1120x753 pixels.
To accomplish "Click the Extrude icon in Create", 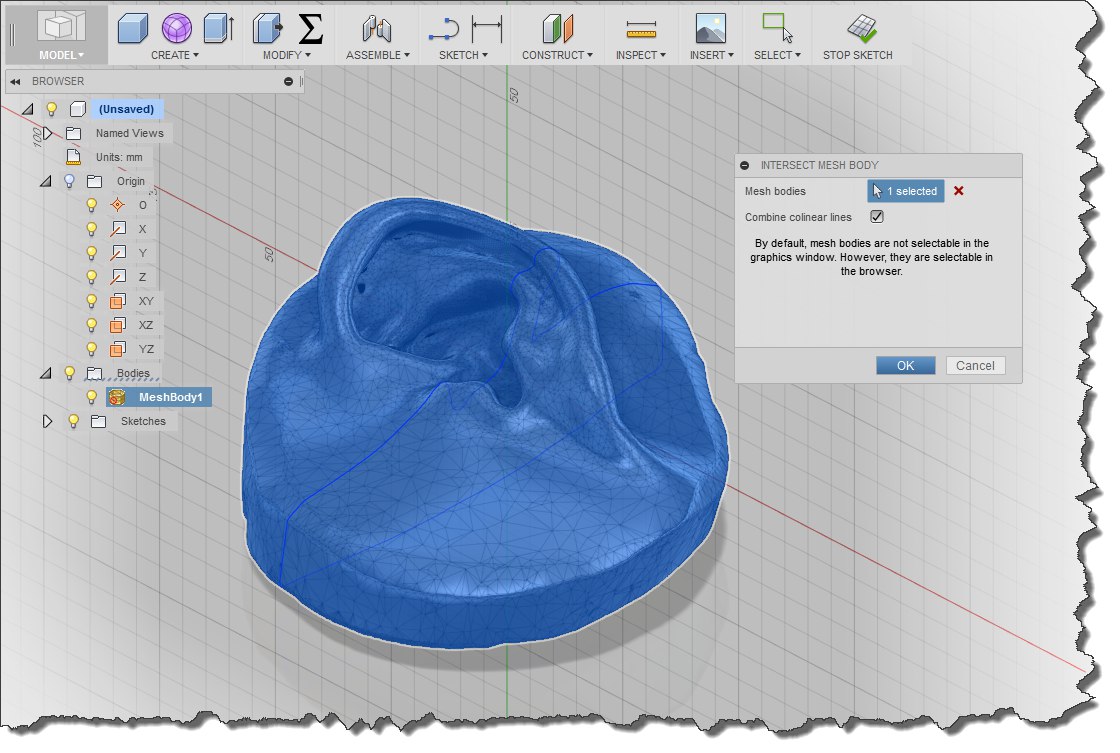I will tap(219, 29).
